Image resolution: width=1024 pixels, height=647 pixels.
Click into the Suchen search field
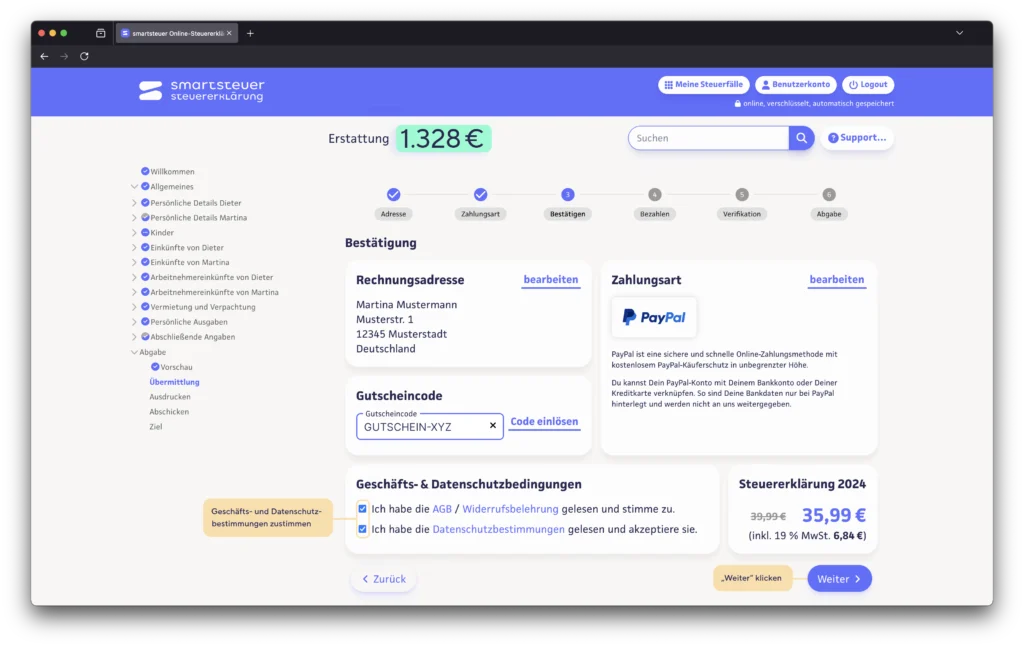point(708,138)
